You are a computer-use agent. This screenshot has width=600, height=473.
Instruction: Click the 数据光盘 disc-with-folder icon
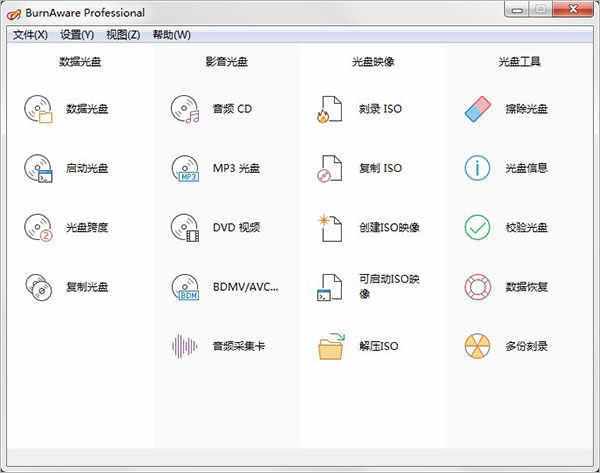(38, 109)
